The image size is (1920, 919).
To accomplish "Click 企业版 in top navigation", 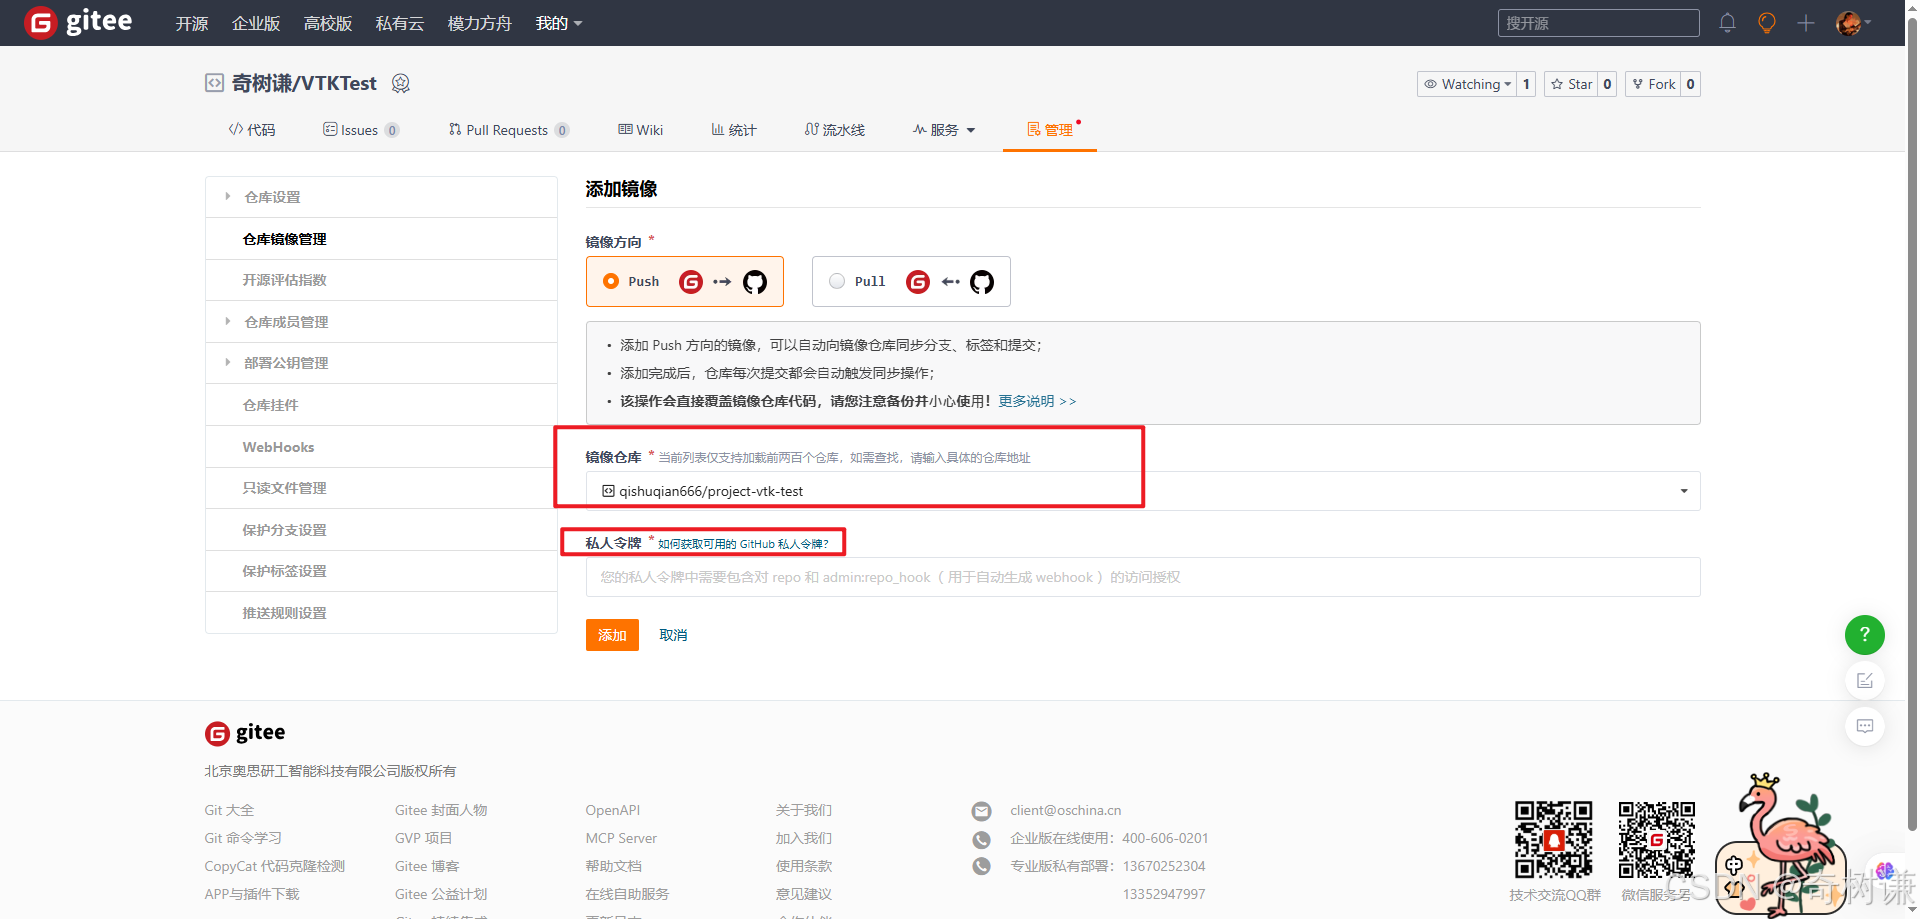I will (x=256, y=23).
